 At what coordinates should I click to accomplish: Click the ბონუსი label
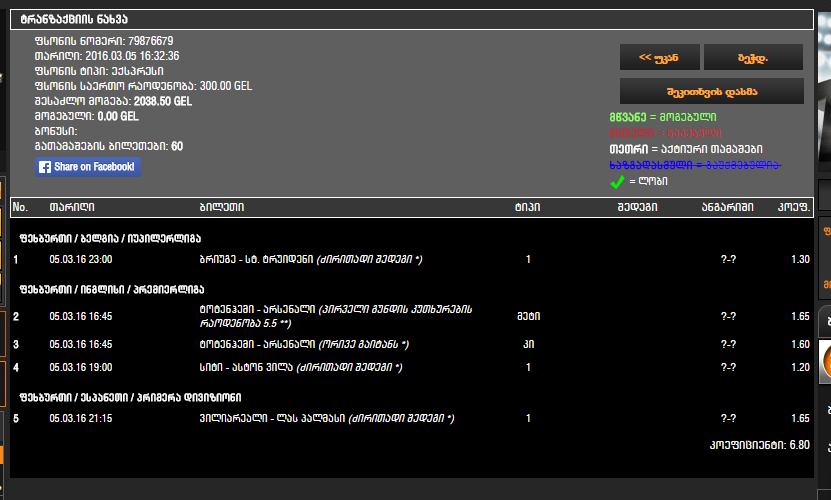click(x=56, y=131)
